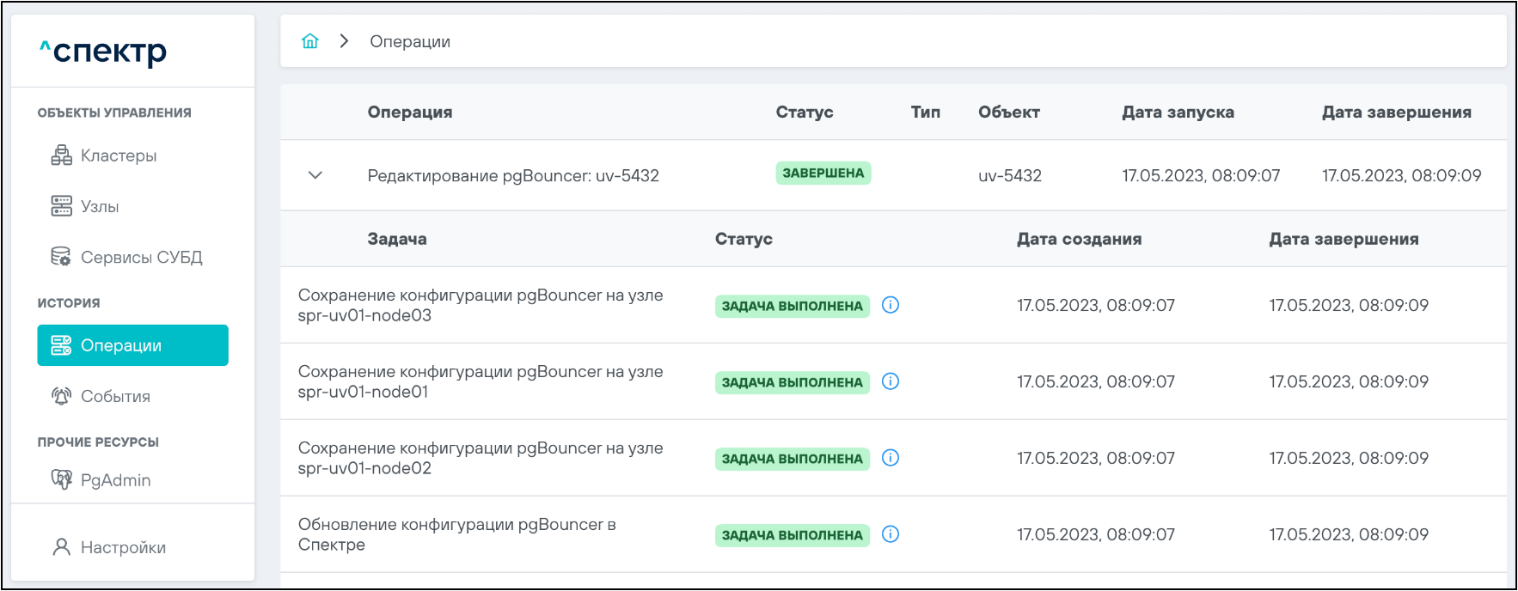The image size is (1518, 591).
Task: Click the PgAdmin elephant icon
Action: coord(62,480)
